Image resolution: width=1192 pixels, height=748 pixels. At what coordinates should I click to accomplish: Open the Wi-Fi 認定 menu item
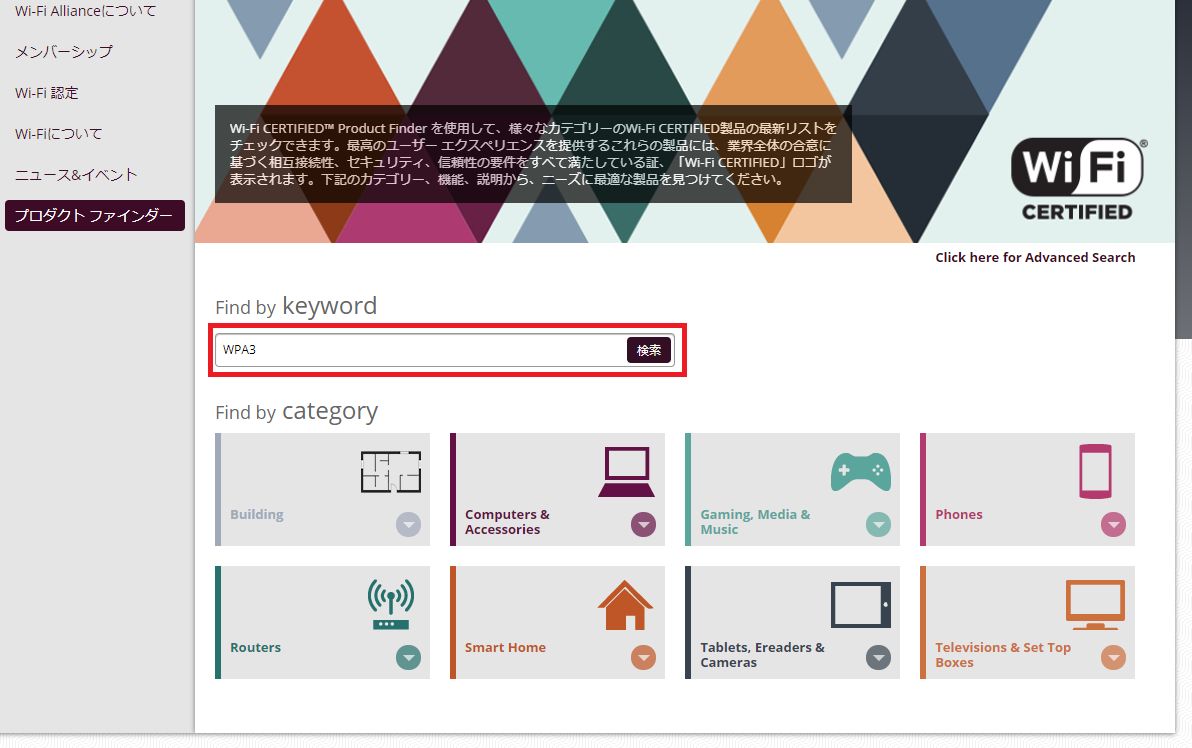(x=46, y=93)
